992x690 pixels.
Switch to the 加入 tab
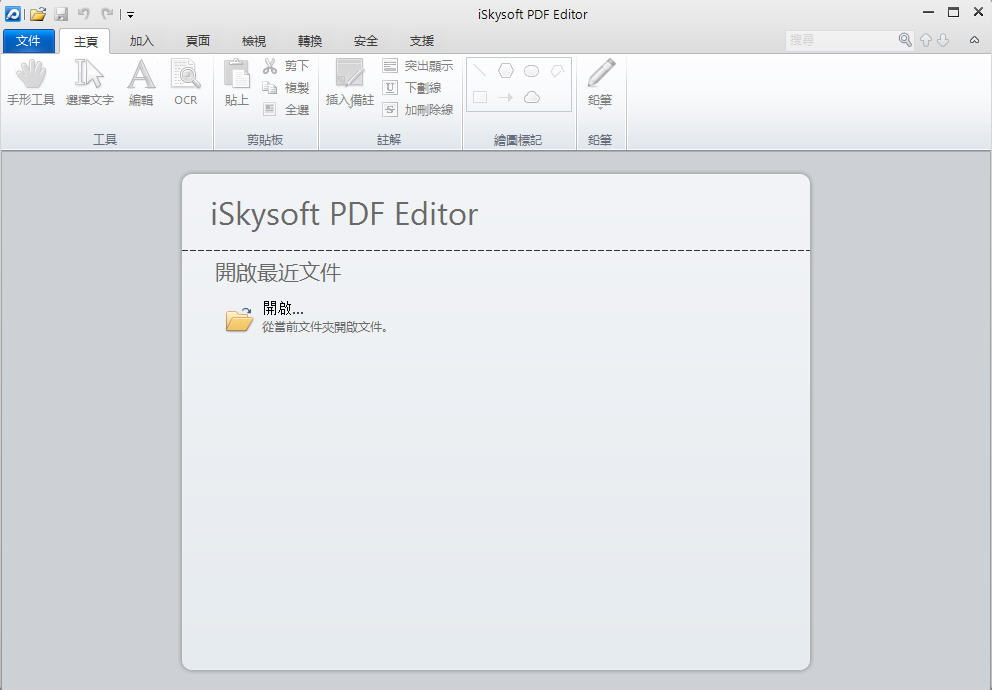pos(142,41)
